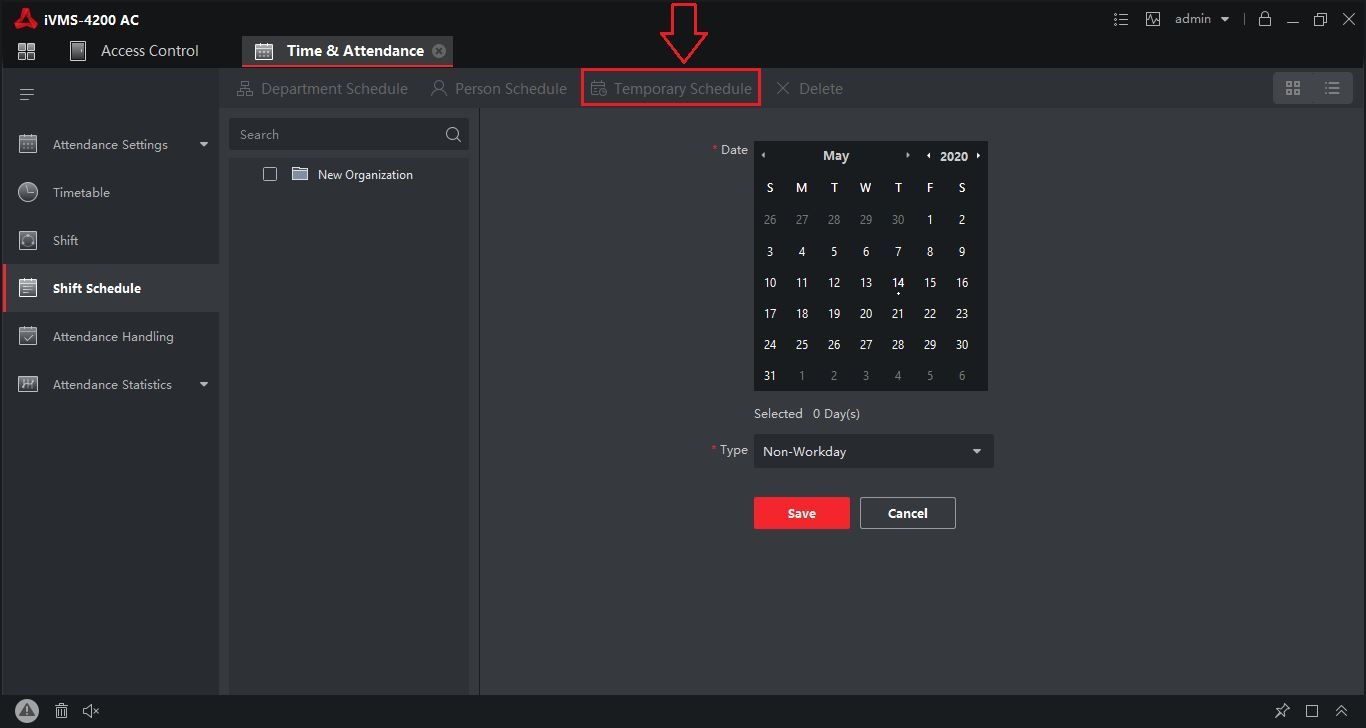Go to next month in calendar
Viewport: 1366px width, 728px height.
click(x=908, y=156)
